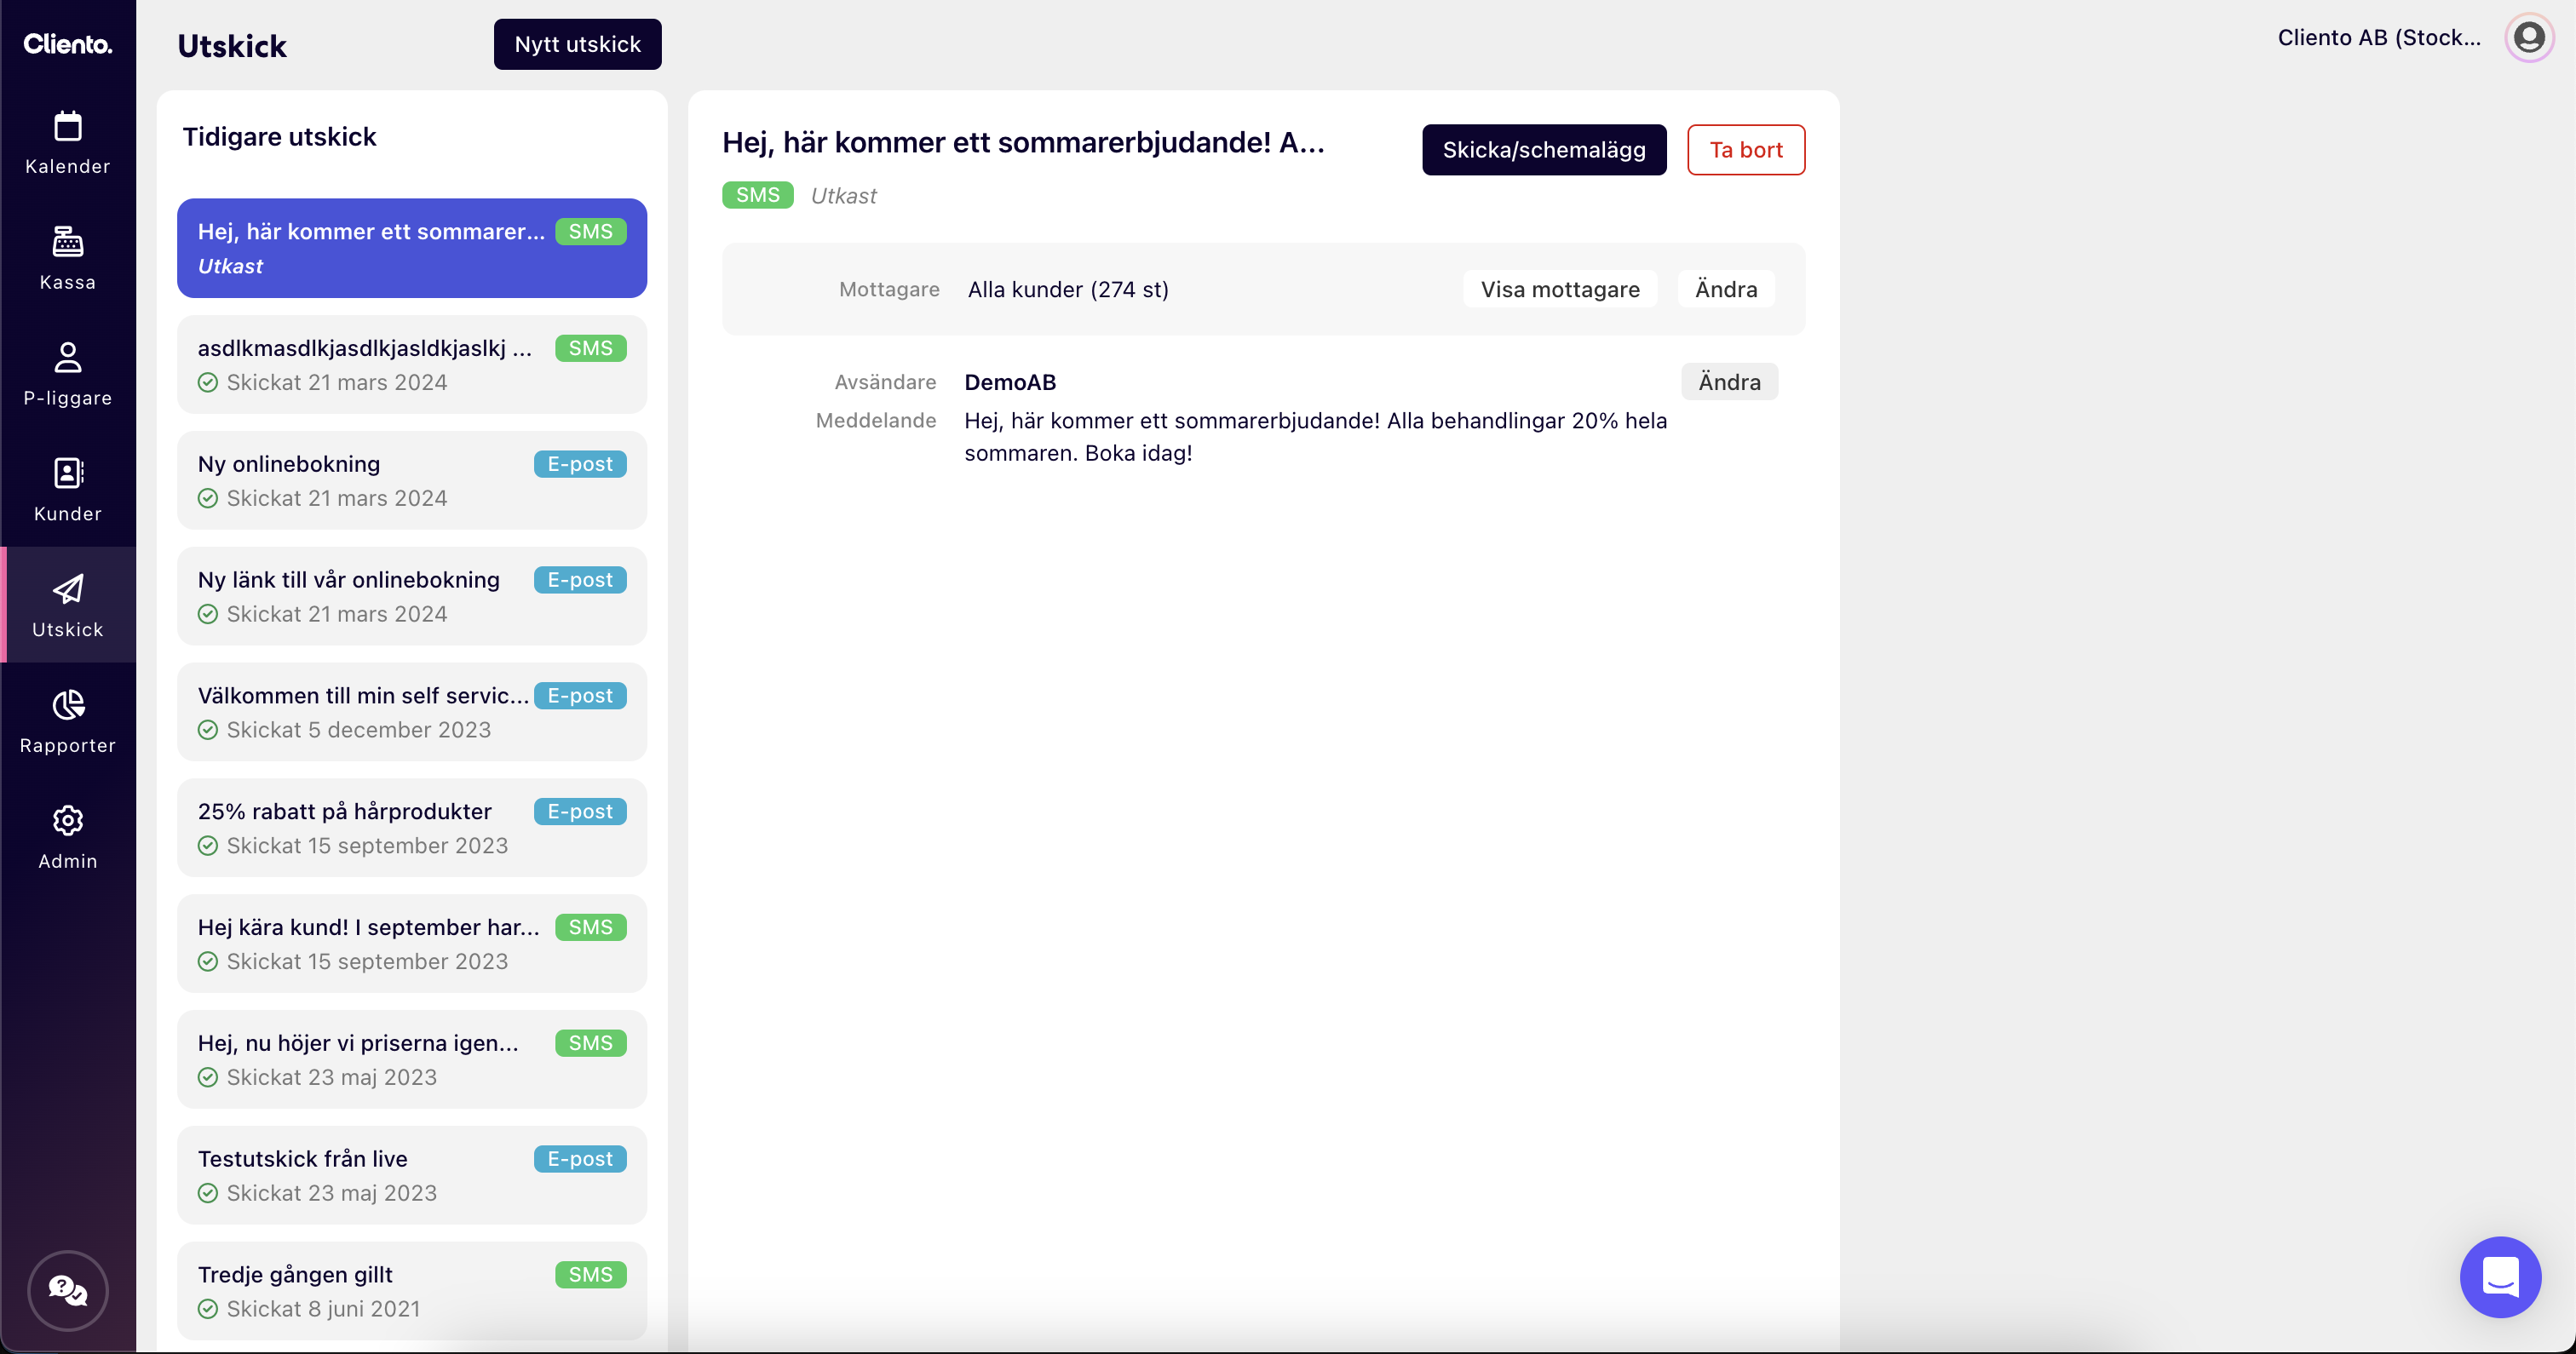
Task: Select the draft Hej, här kommer ett sommarer...
Action: pyautogui.click(x=412, y=248)
